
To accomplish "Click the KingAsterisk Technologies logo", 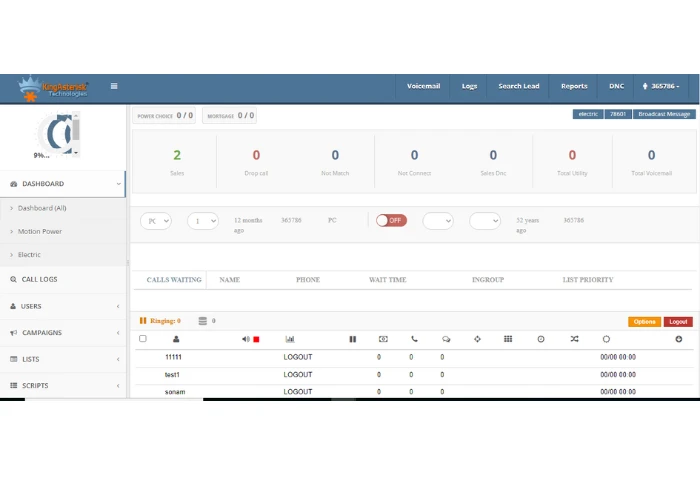I will (52, 88).
